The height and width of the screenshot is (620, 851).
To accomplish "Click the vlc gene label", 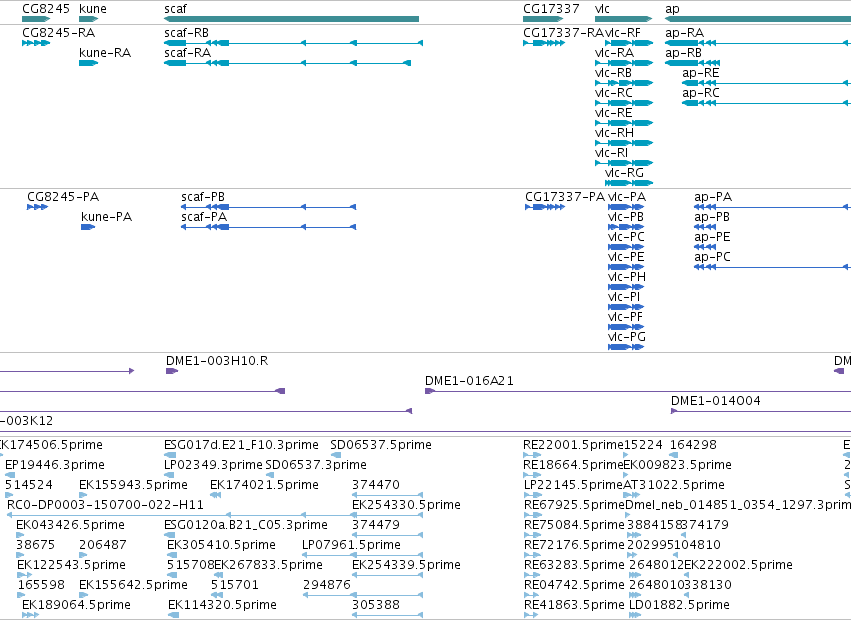I will pyautogui.click(x=602, y=9).
